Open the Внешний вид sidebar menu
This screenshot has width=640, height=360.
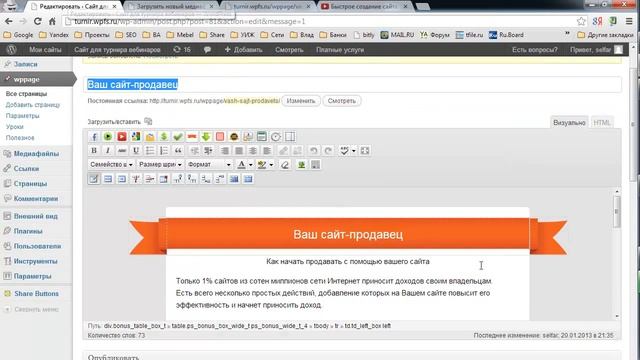point(36,216)
